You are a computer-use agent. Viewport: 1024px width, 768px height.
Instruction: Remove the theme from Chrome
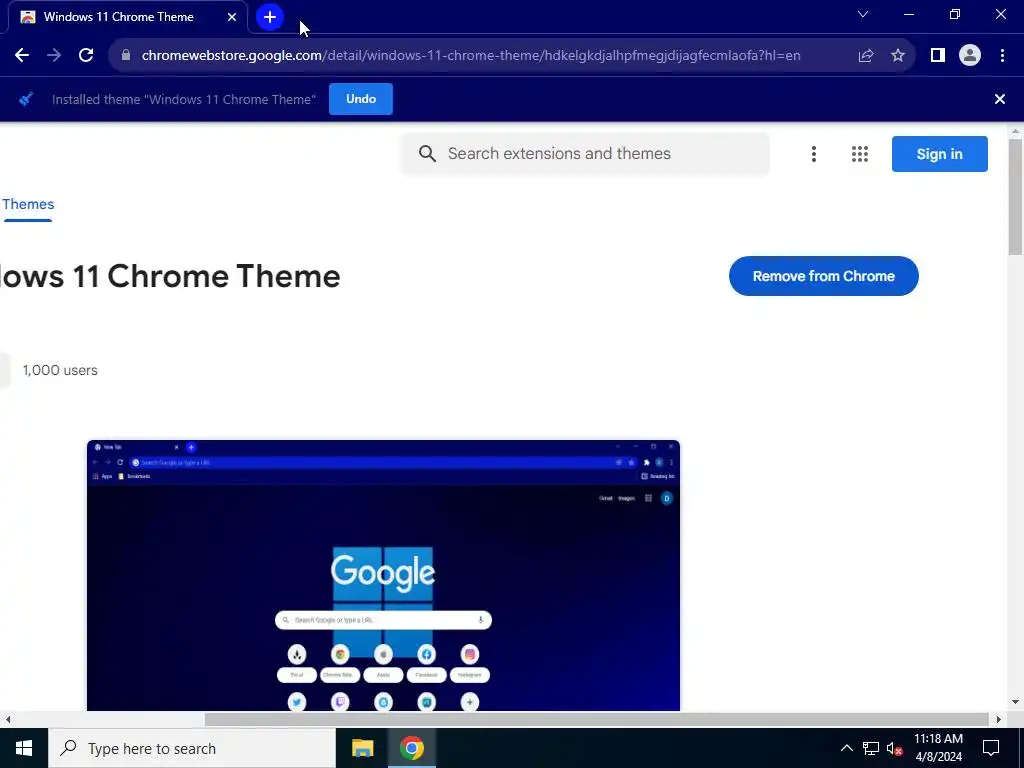point(824,276)
